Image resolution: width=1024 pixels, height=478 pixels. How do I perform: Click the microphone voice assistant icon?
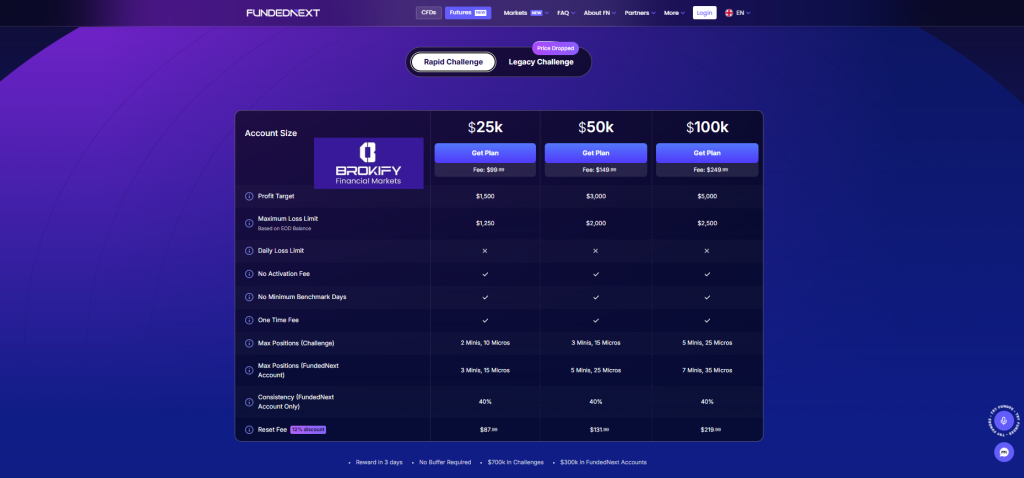pyautogui.click(x=1004, y=422)
